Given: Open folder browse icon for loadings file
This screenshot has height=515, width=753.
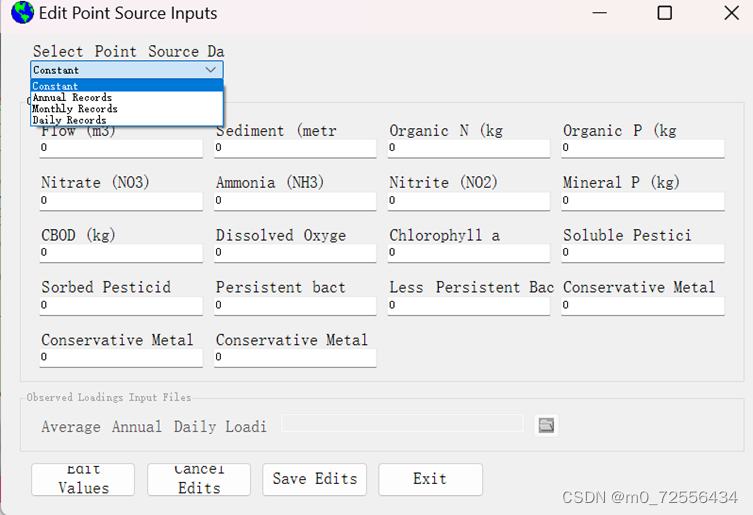Looking at the screenshot, I should [546, 425].
